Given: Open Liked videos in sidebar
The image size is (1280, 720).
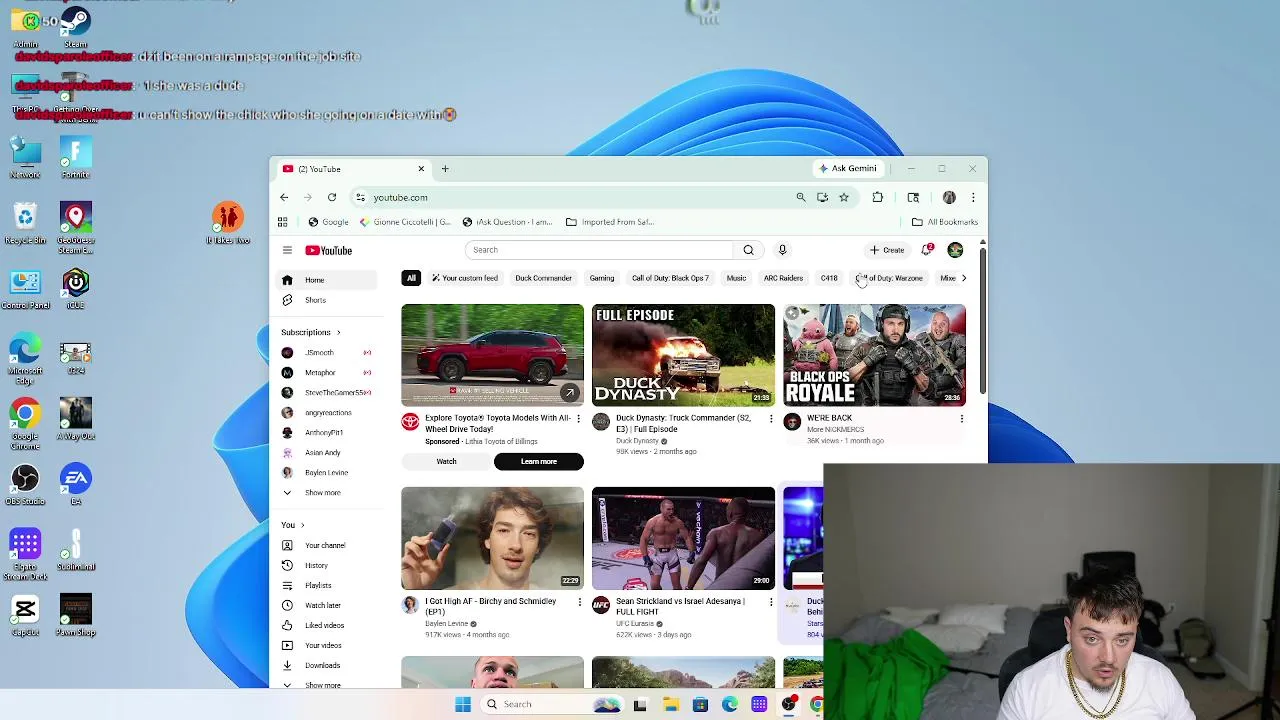Looking at the screenshot, I should 327,626.
